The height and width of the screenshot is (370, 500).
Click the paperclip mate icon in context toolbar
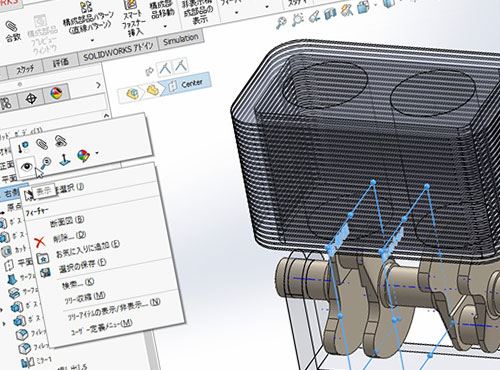42,144
